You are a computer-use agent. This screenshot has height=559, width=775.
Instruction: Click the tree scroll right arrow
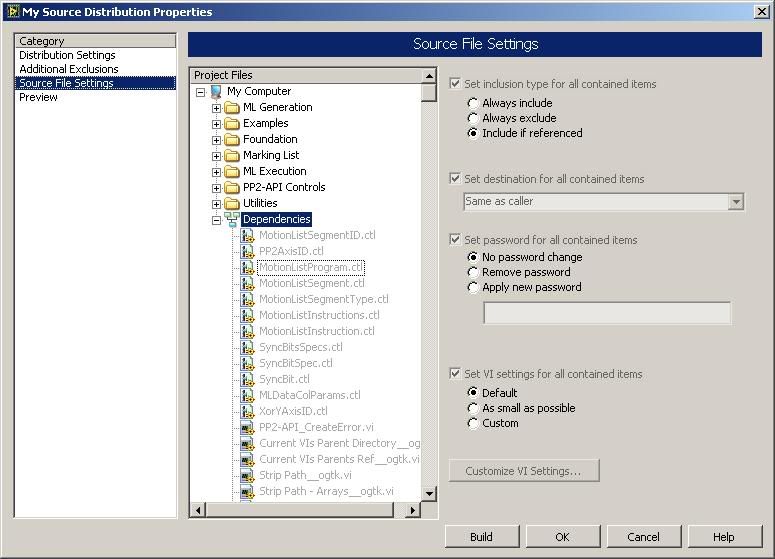click(x=413, y=510)
